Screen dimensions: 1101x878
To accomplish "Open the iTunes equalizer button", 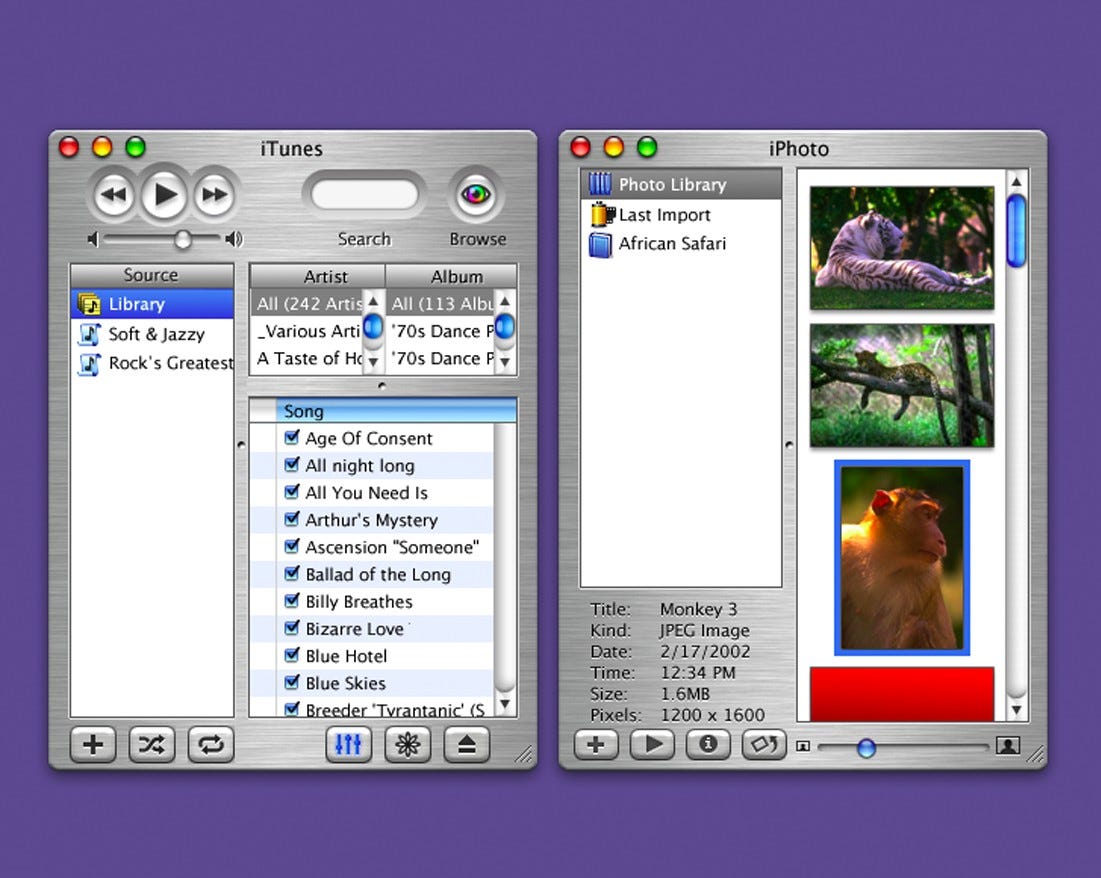I will point(348,745).
